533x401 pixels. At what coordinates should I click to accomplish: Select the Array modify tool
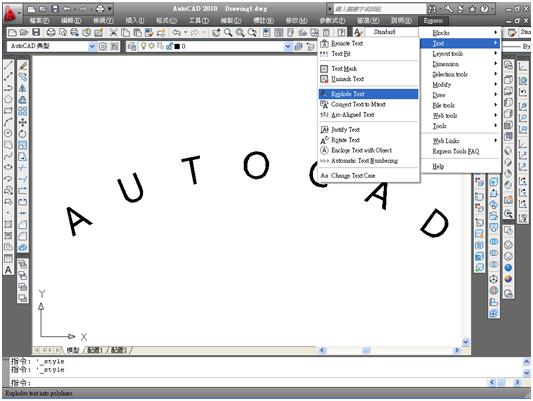coord(23,111)
